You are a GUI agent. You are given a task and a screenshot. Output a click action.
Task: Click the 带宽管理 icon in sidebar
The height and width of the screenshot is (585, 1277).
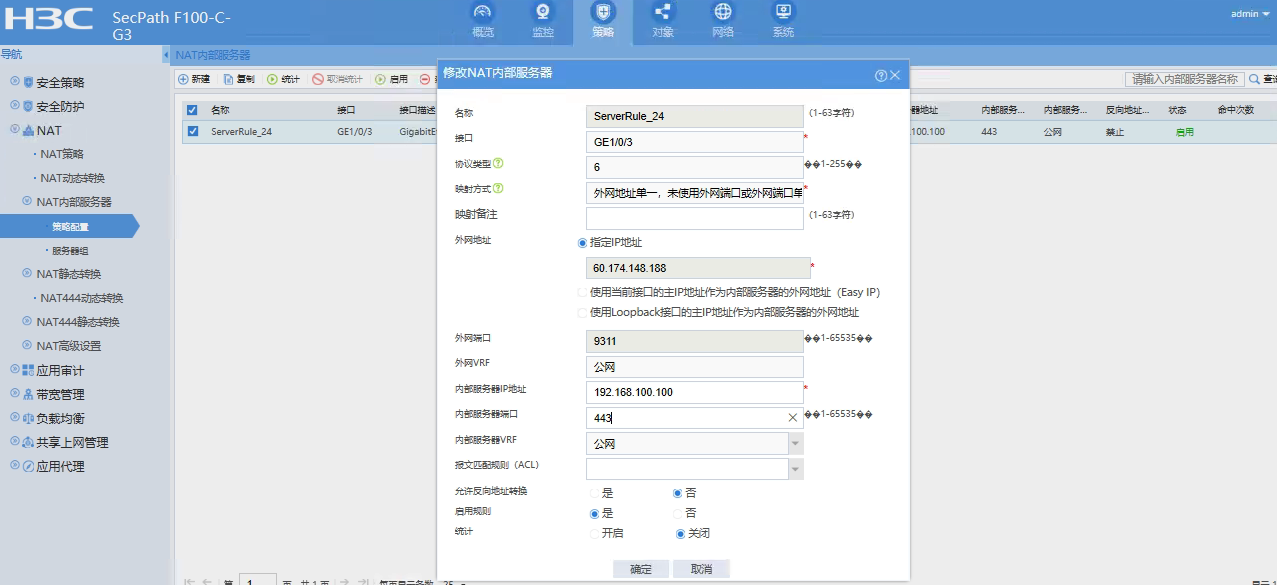pos(28,394)
